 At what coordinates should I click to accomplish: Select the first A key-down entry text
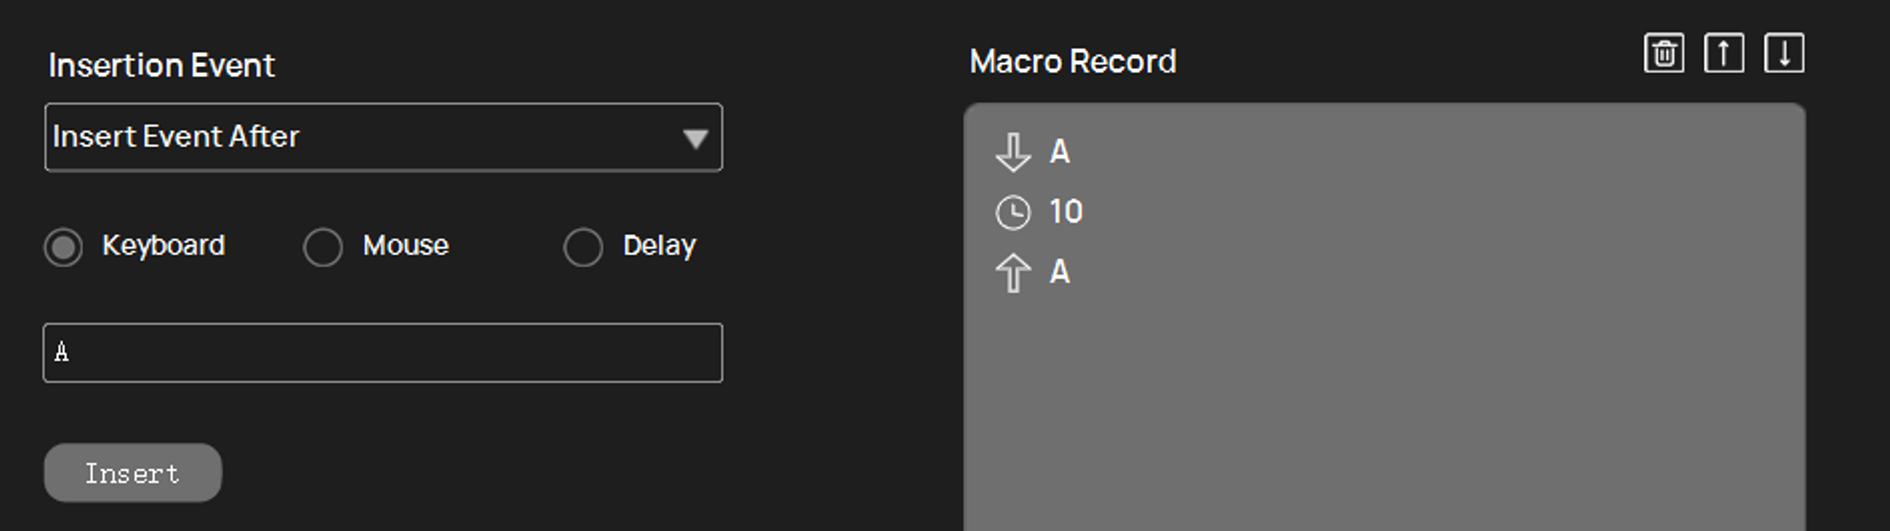pyautogui.click(x=1060, y=152)
